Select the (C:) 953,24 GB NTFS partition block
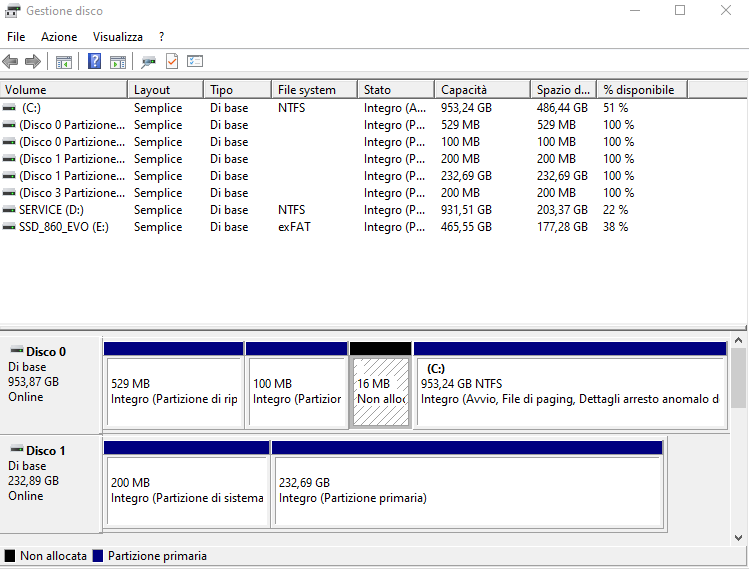The image size is (749, 569). (x=570, y=385)
